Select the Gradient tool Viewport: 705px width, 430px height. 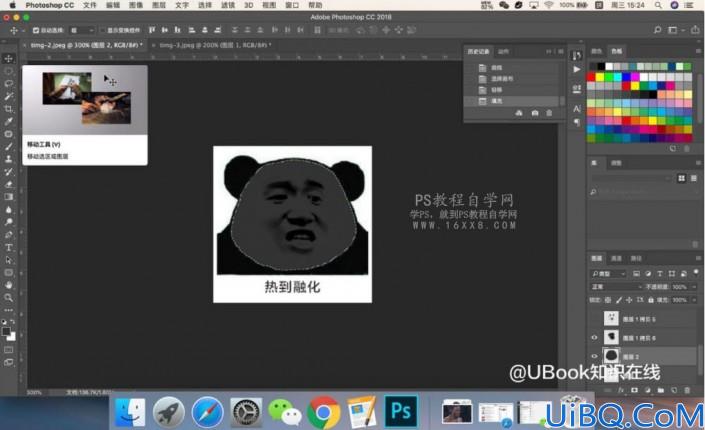point(9,197)
